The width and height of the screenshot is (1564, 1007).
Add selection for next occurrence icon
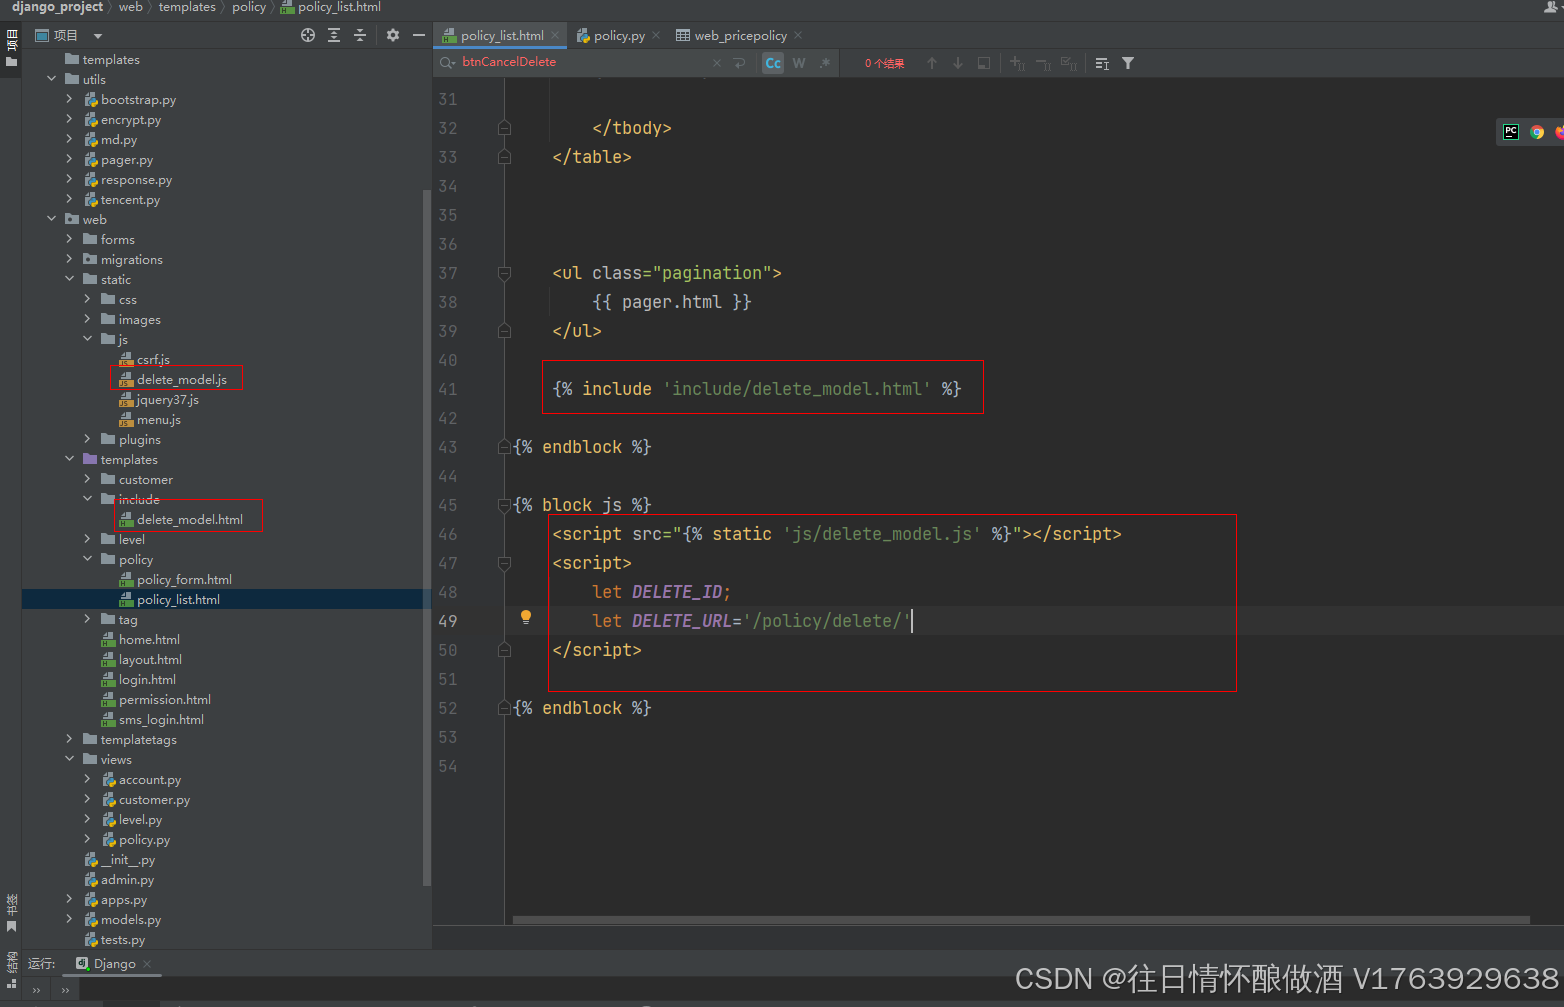click(x=1017, y=63)
